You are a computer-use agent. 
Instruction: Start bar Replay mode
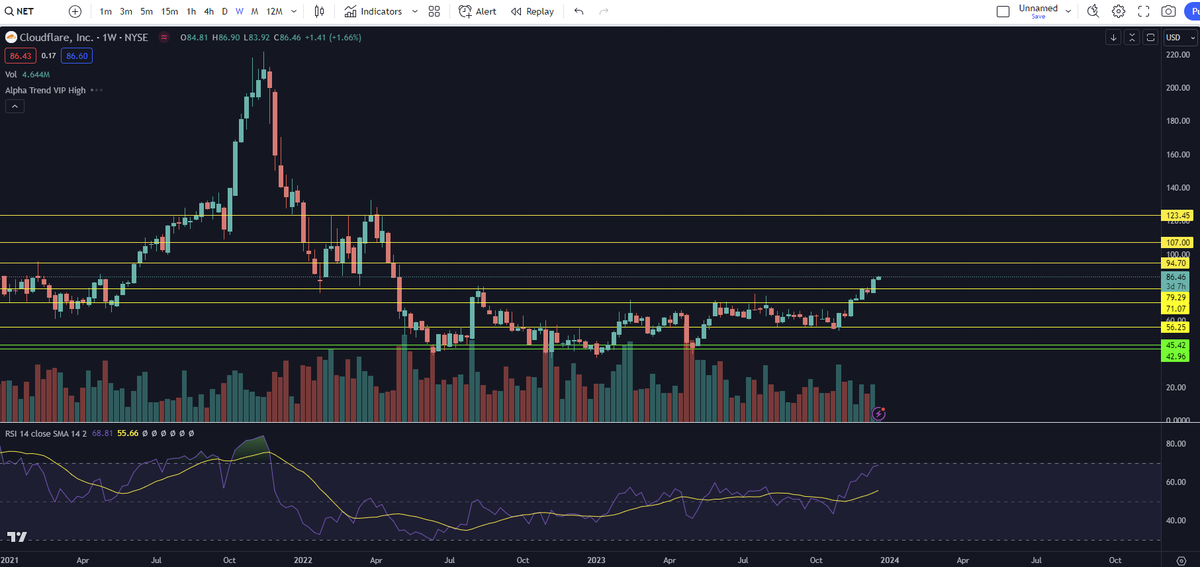click(532, 11)
